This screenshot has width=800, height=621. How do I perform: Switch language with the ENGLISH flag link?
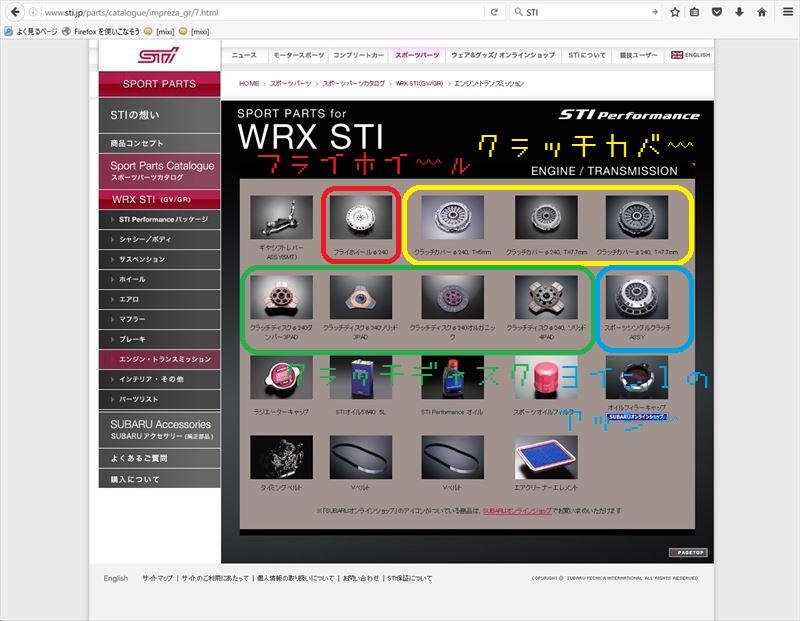690,55
